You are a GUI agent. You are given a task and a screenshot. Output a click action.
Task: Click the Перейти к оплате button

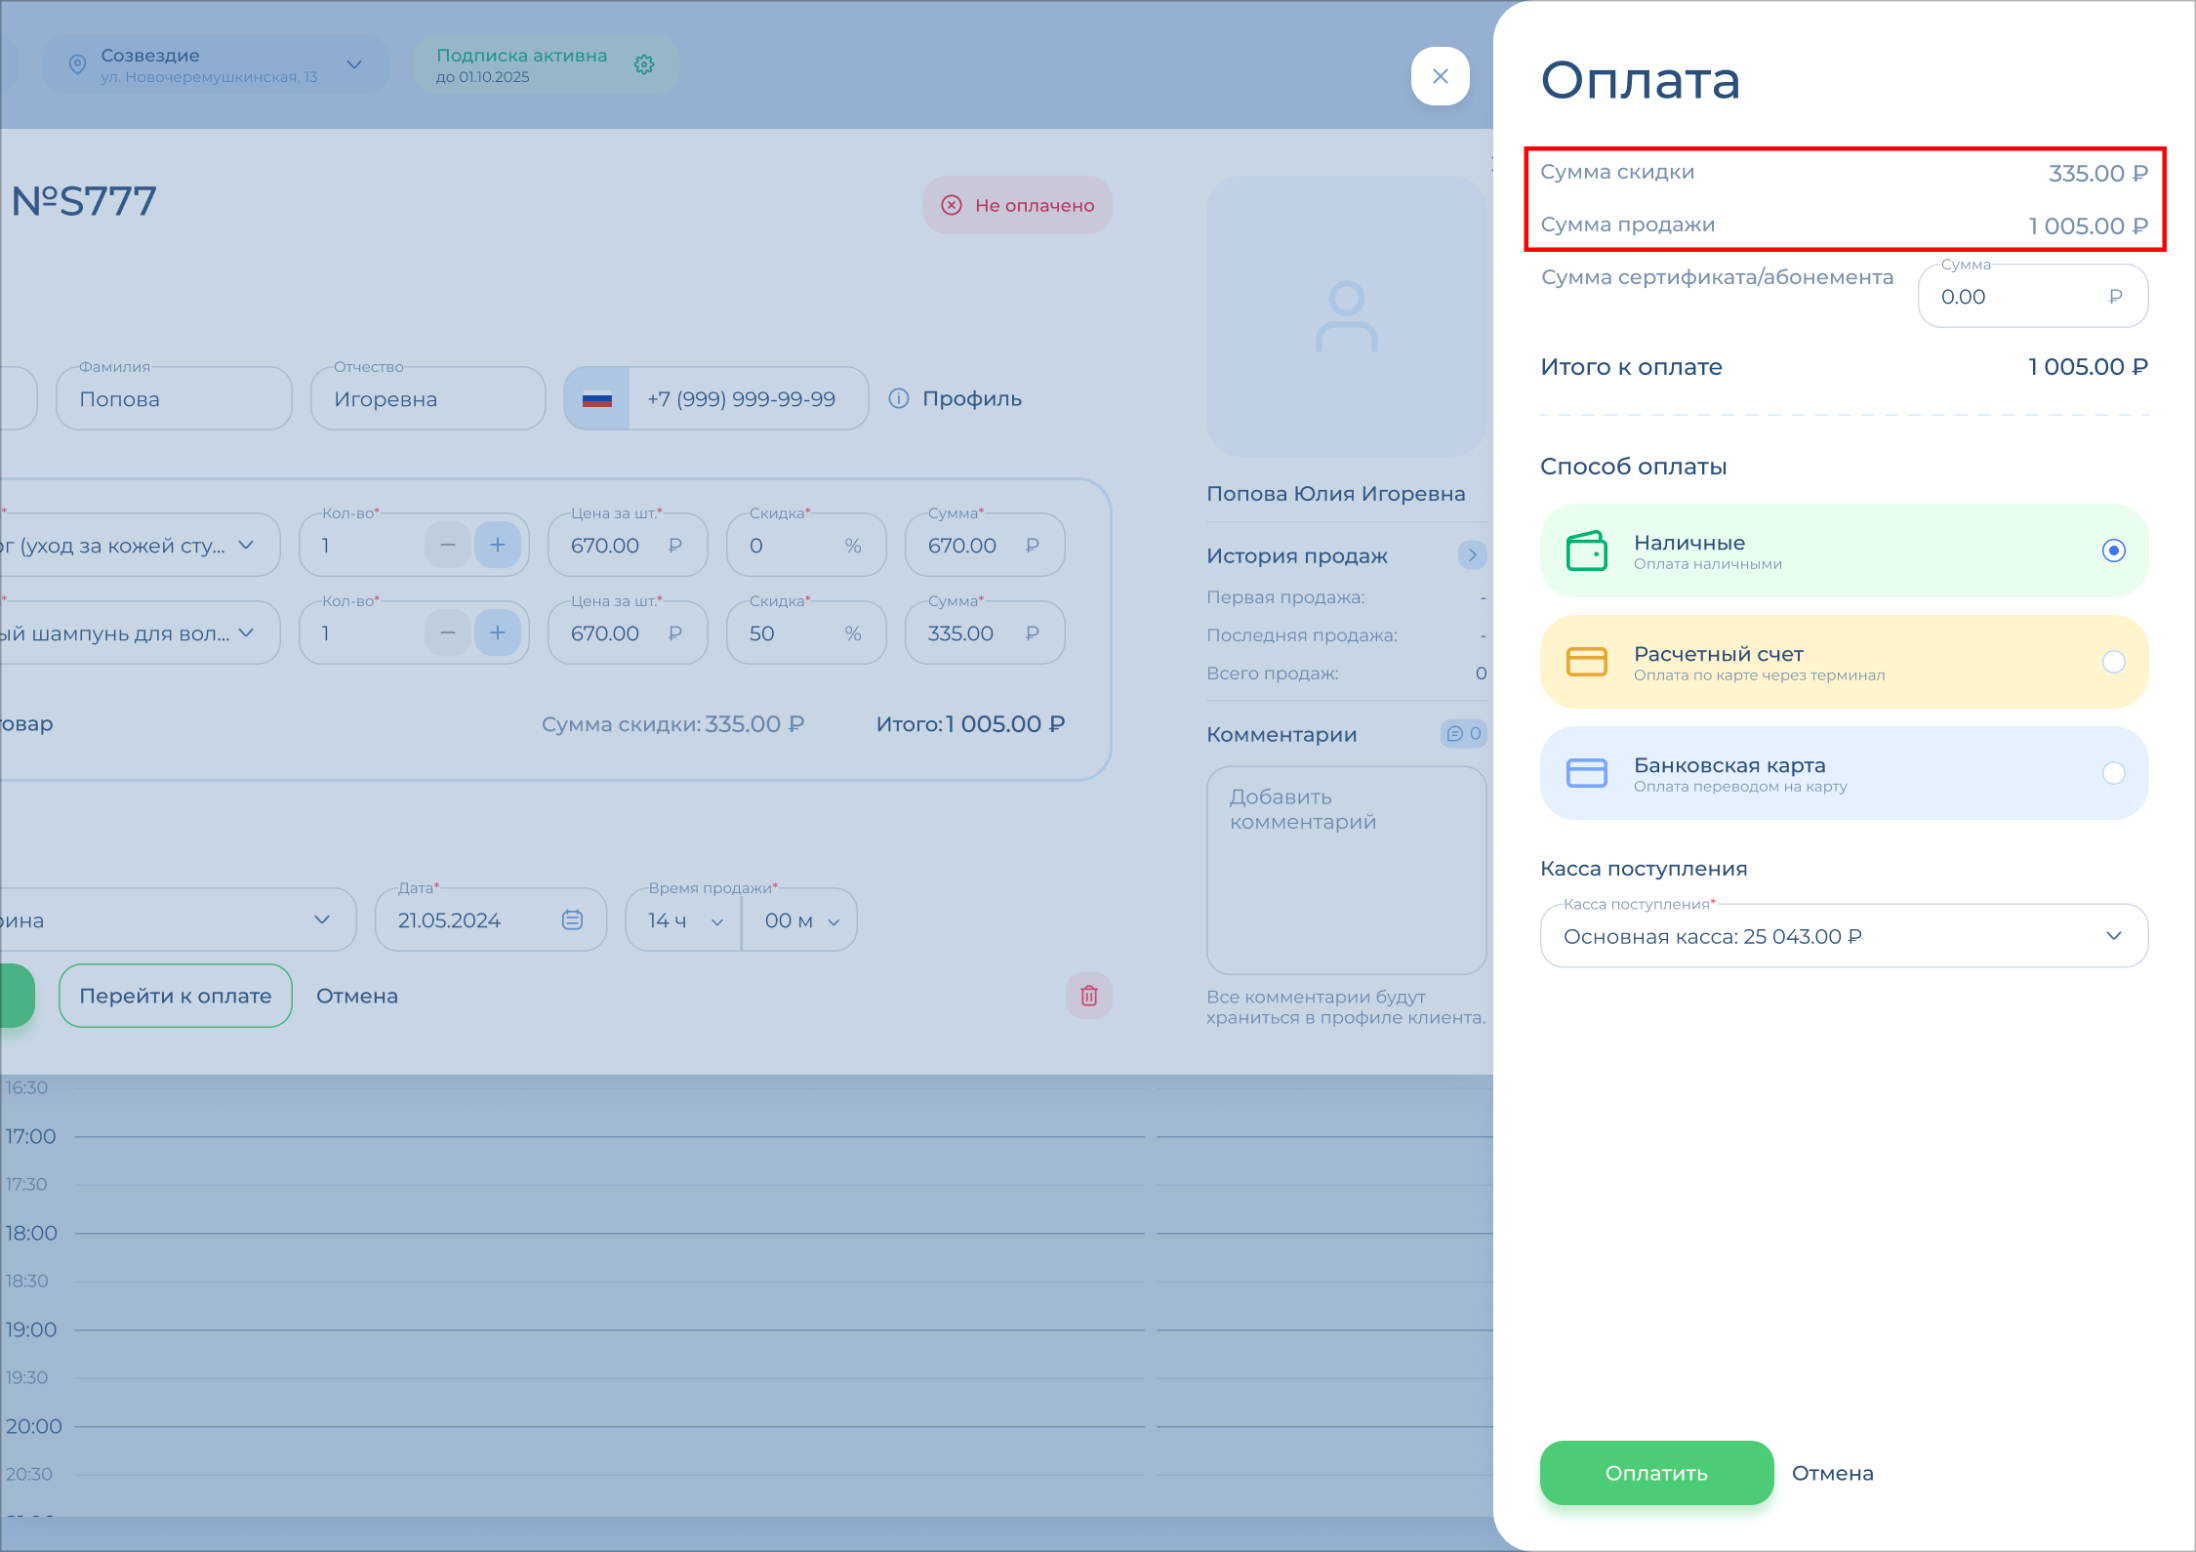pos(175,996)
